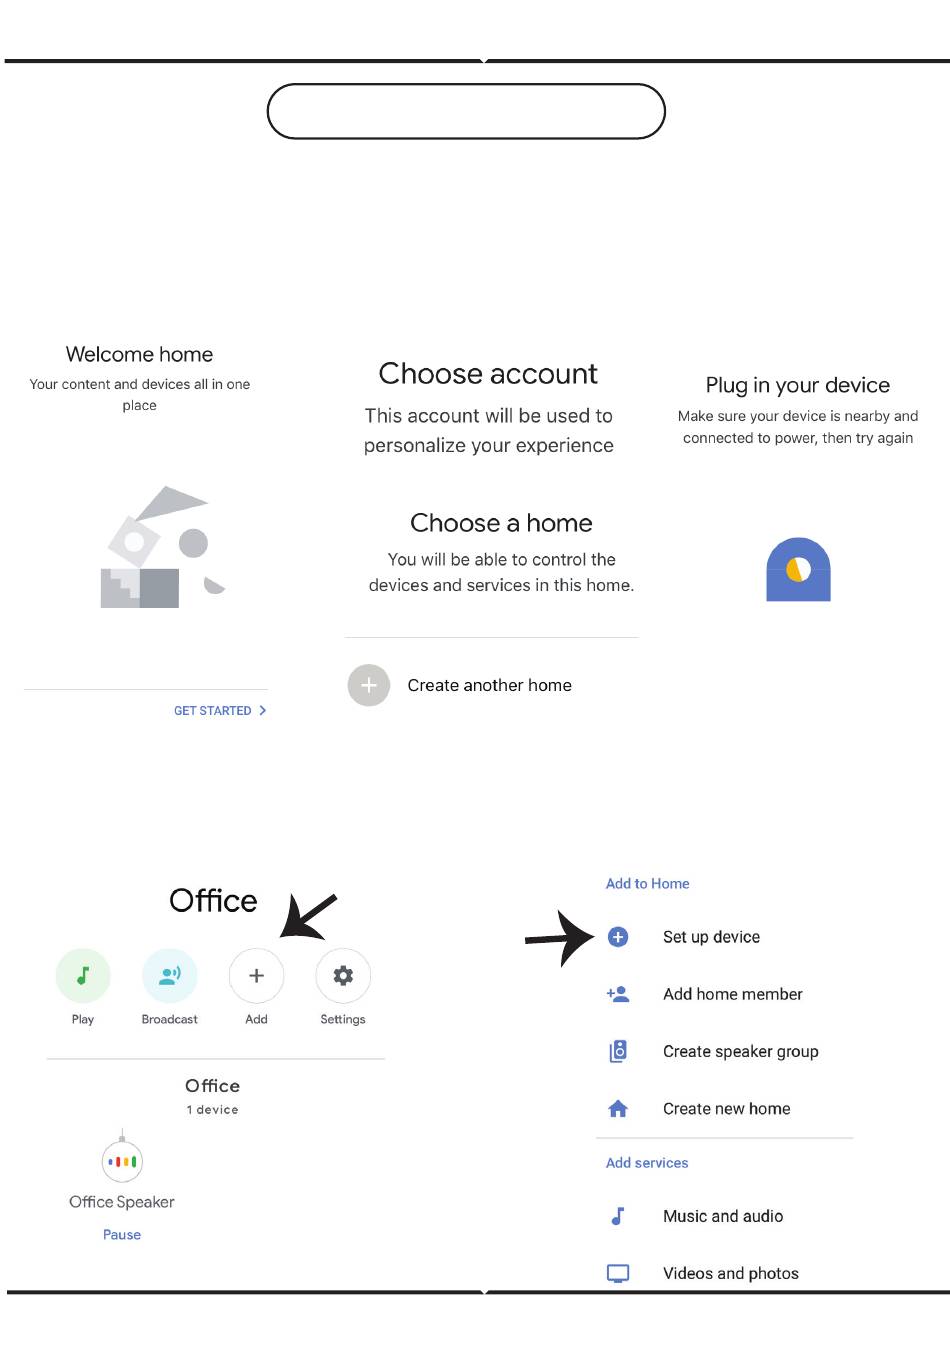Pause the Office Speaker

[x=122, y=1235]
